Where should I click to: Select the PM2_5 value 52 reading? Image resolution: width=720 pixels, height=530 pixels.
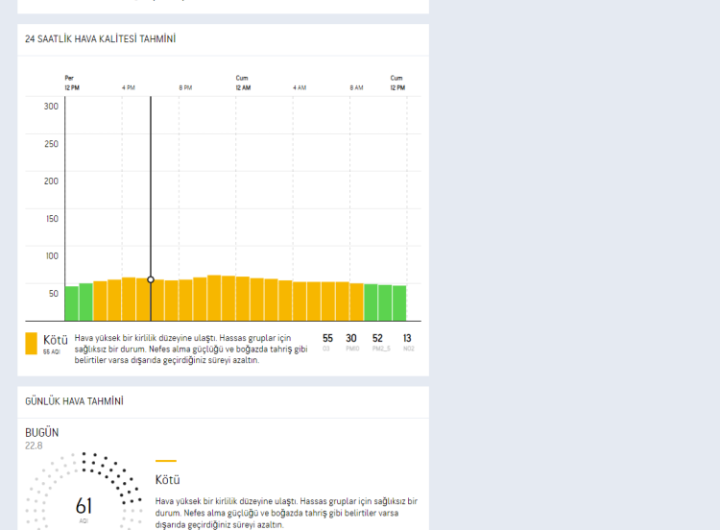(x=378, y=340)
